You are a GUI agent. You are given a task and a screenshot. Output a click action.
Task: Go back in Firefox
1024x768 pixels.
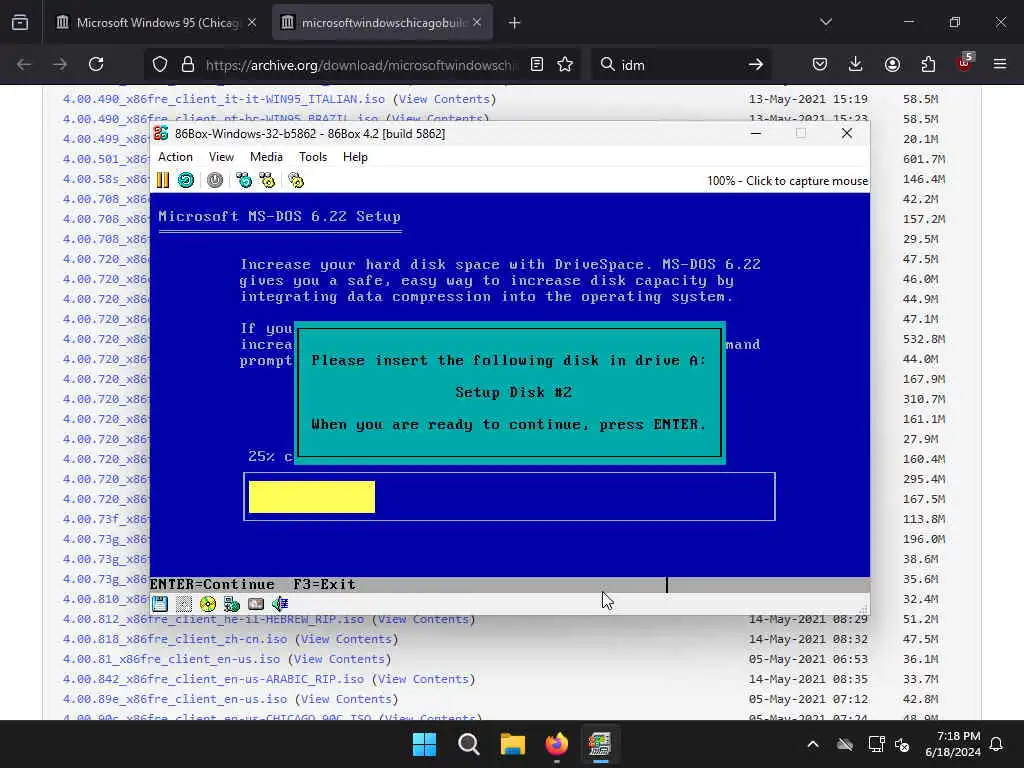point(24,64)
